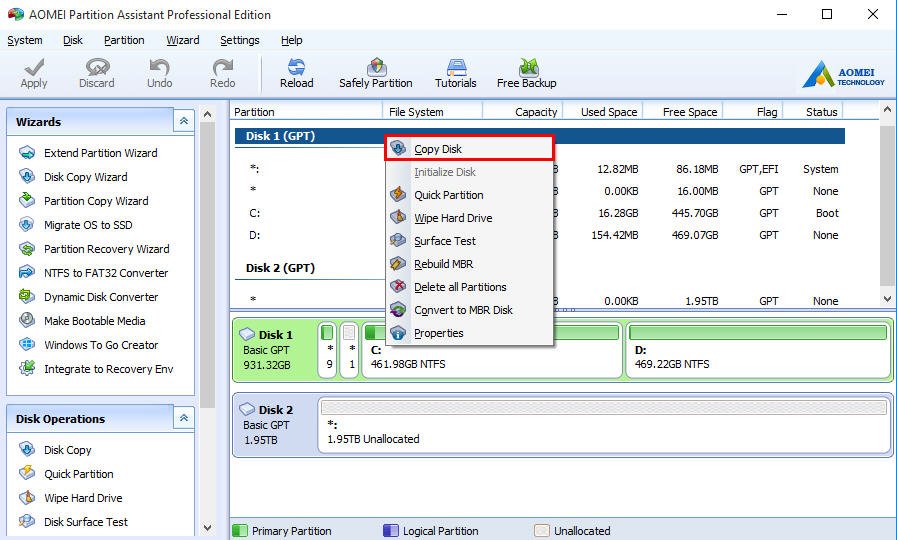Select Delete all Partitions entry
This screenshot has height=540, width=897.
[x=469, y=287]
